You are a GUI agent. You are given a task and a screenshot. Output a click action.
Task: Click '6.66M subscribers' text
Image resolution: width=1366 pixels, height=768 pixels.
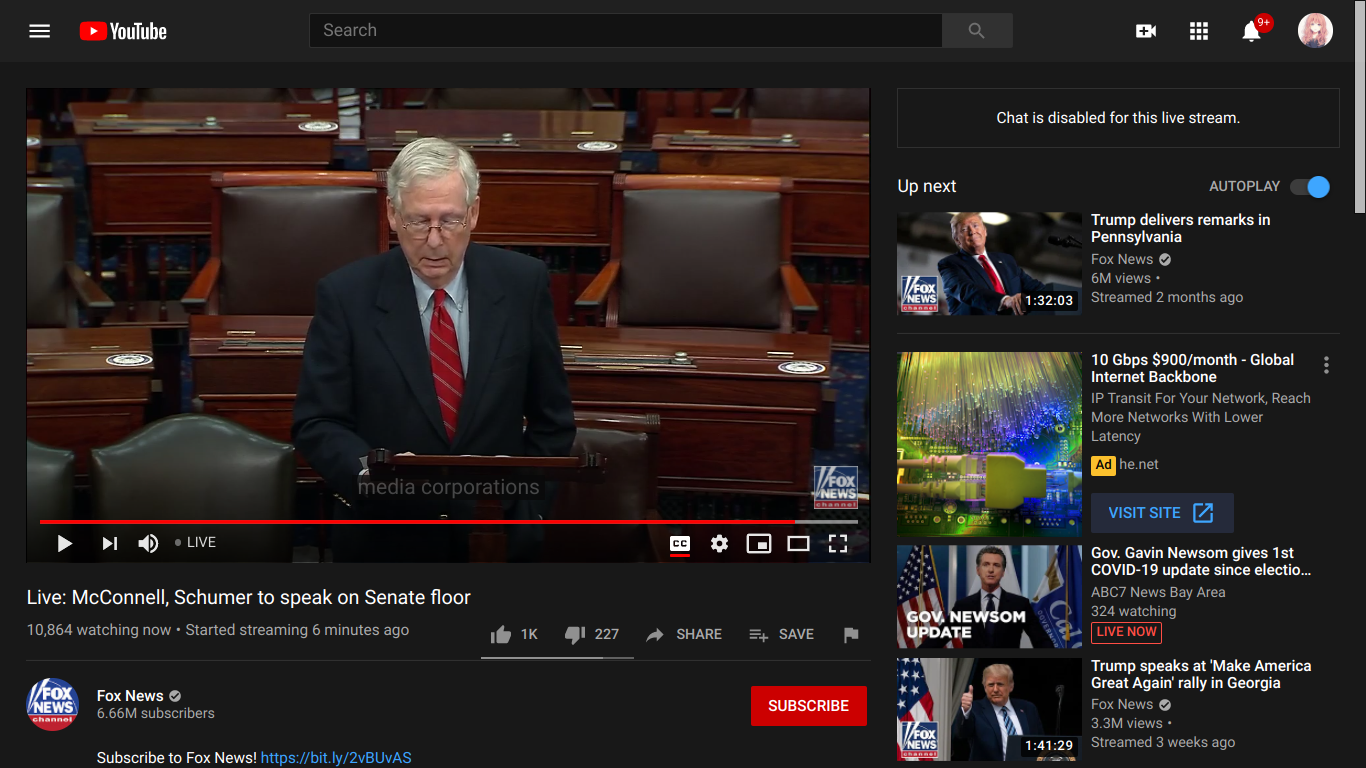pos(156,714)
